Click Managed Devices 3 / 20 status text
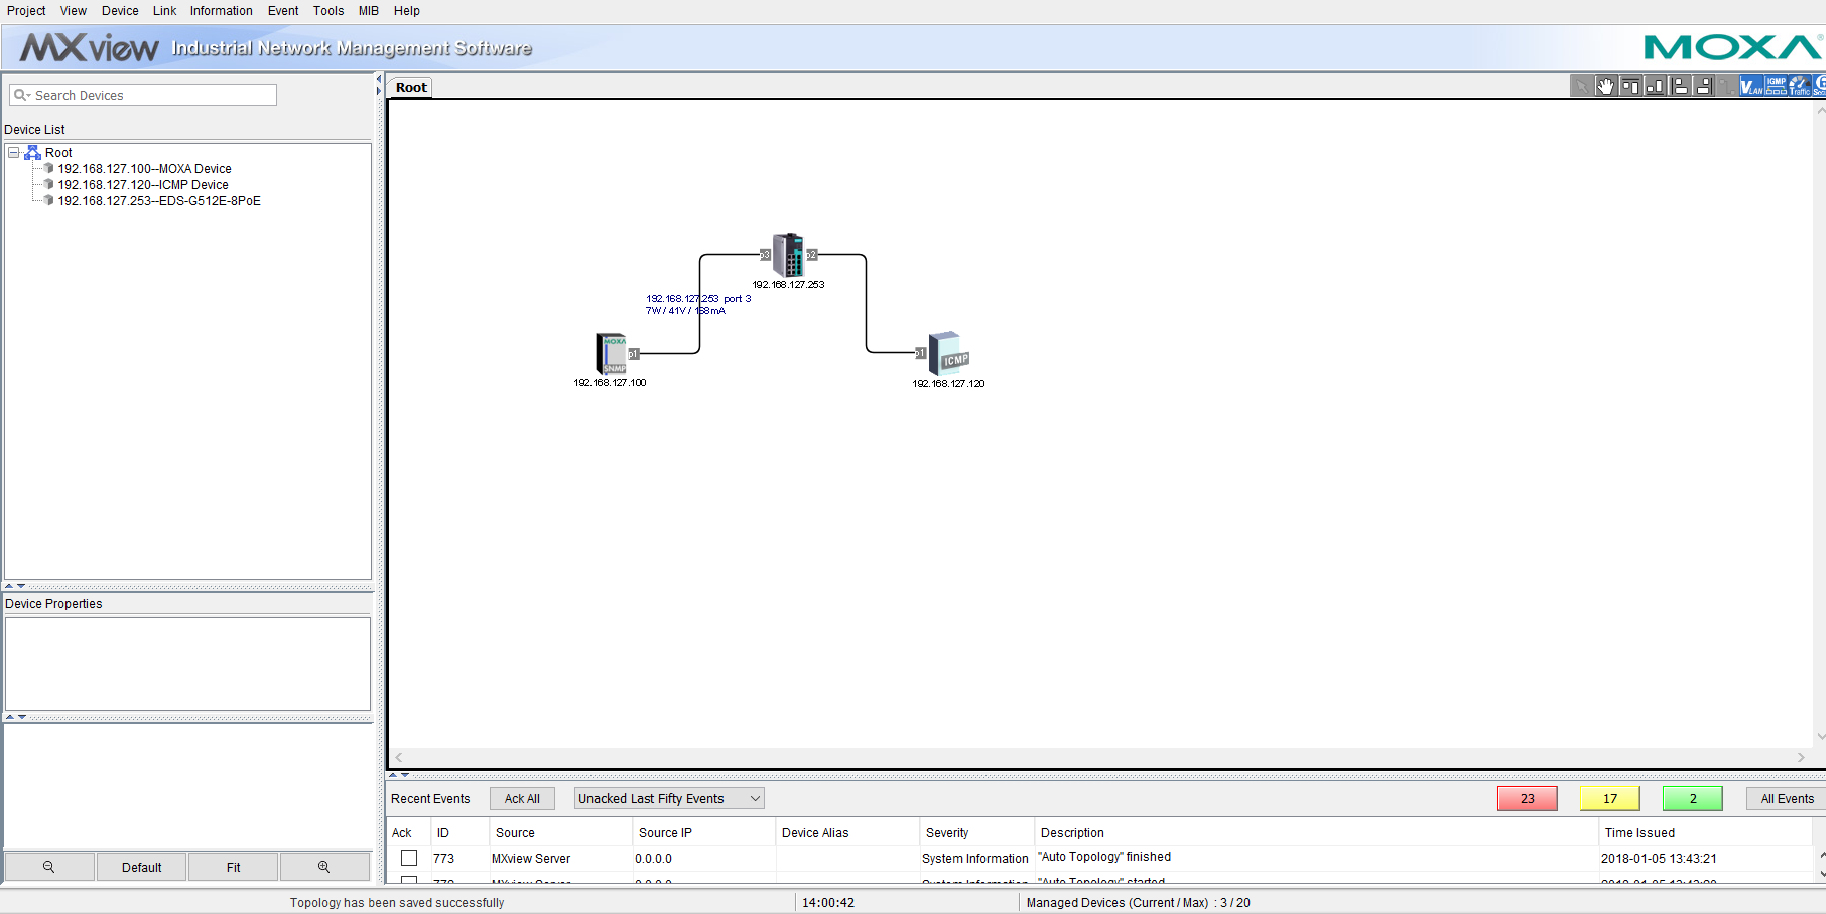Screen dimensions: 1826x914 (1138, 902)
